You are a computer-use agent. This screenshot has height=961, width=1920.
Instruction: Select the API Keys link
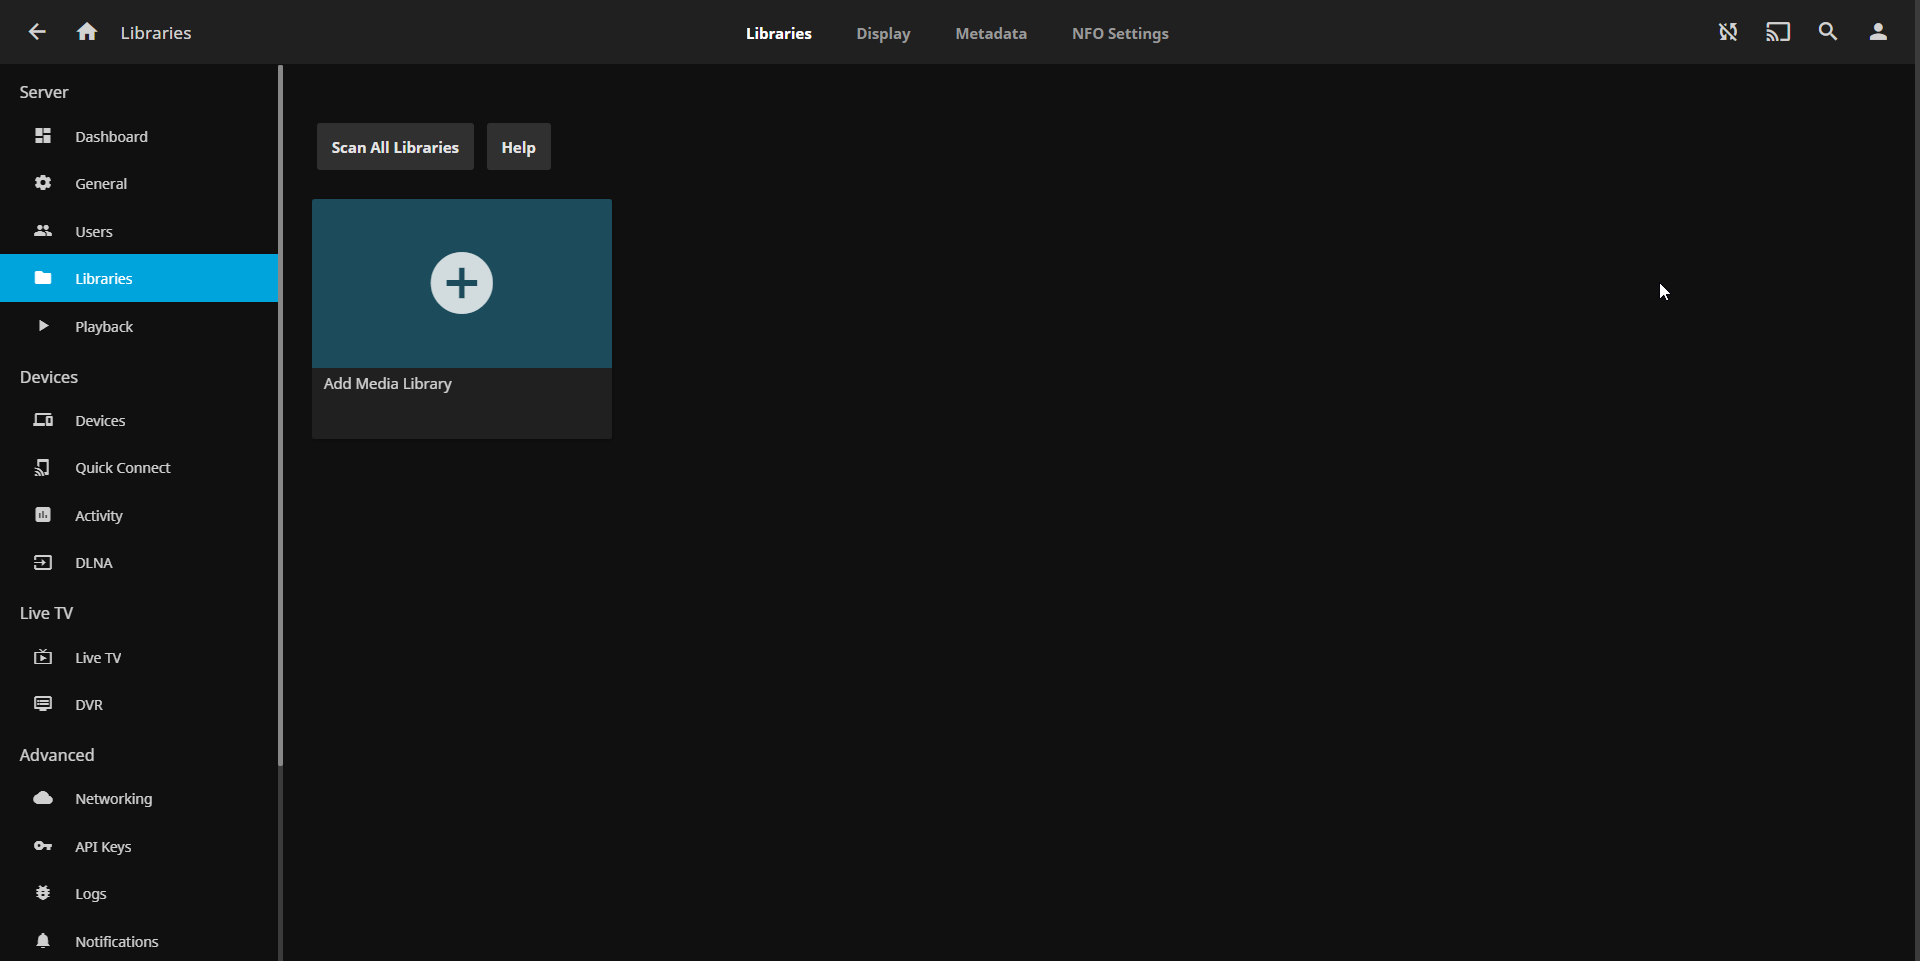(139, 846)
